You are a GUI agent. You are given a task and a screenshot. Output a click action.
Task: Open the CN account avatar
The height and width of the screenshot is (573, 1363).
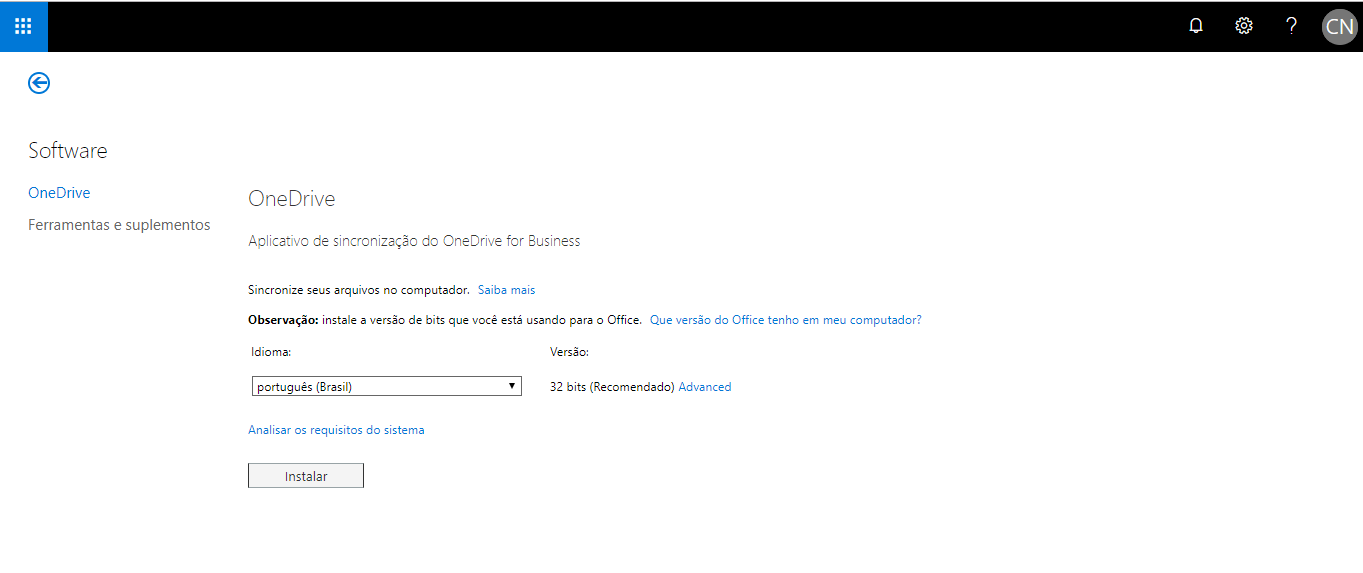point(1339,26)
